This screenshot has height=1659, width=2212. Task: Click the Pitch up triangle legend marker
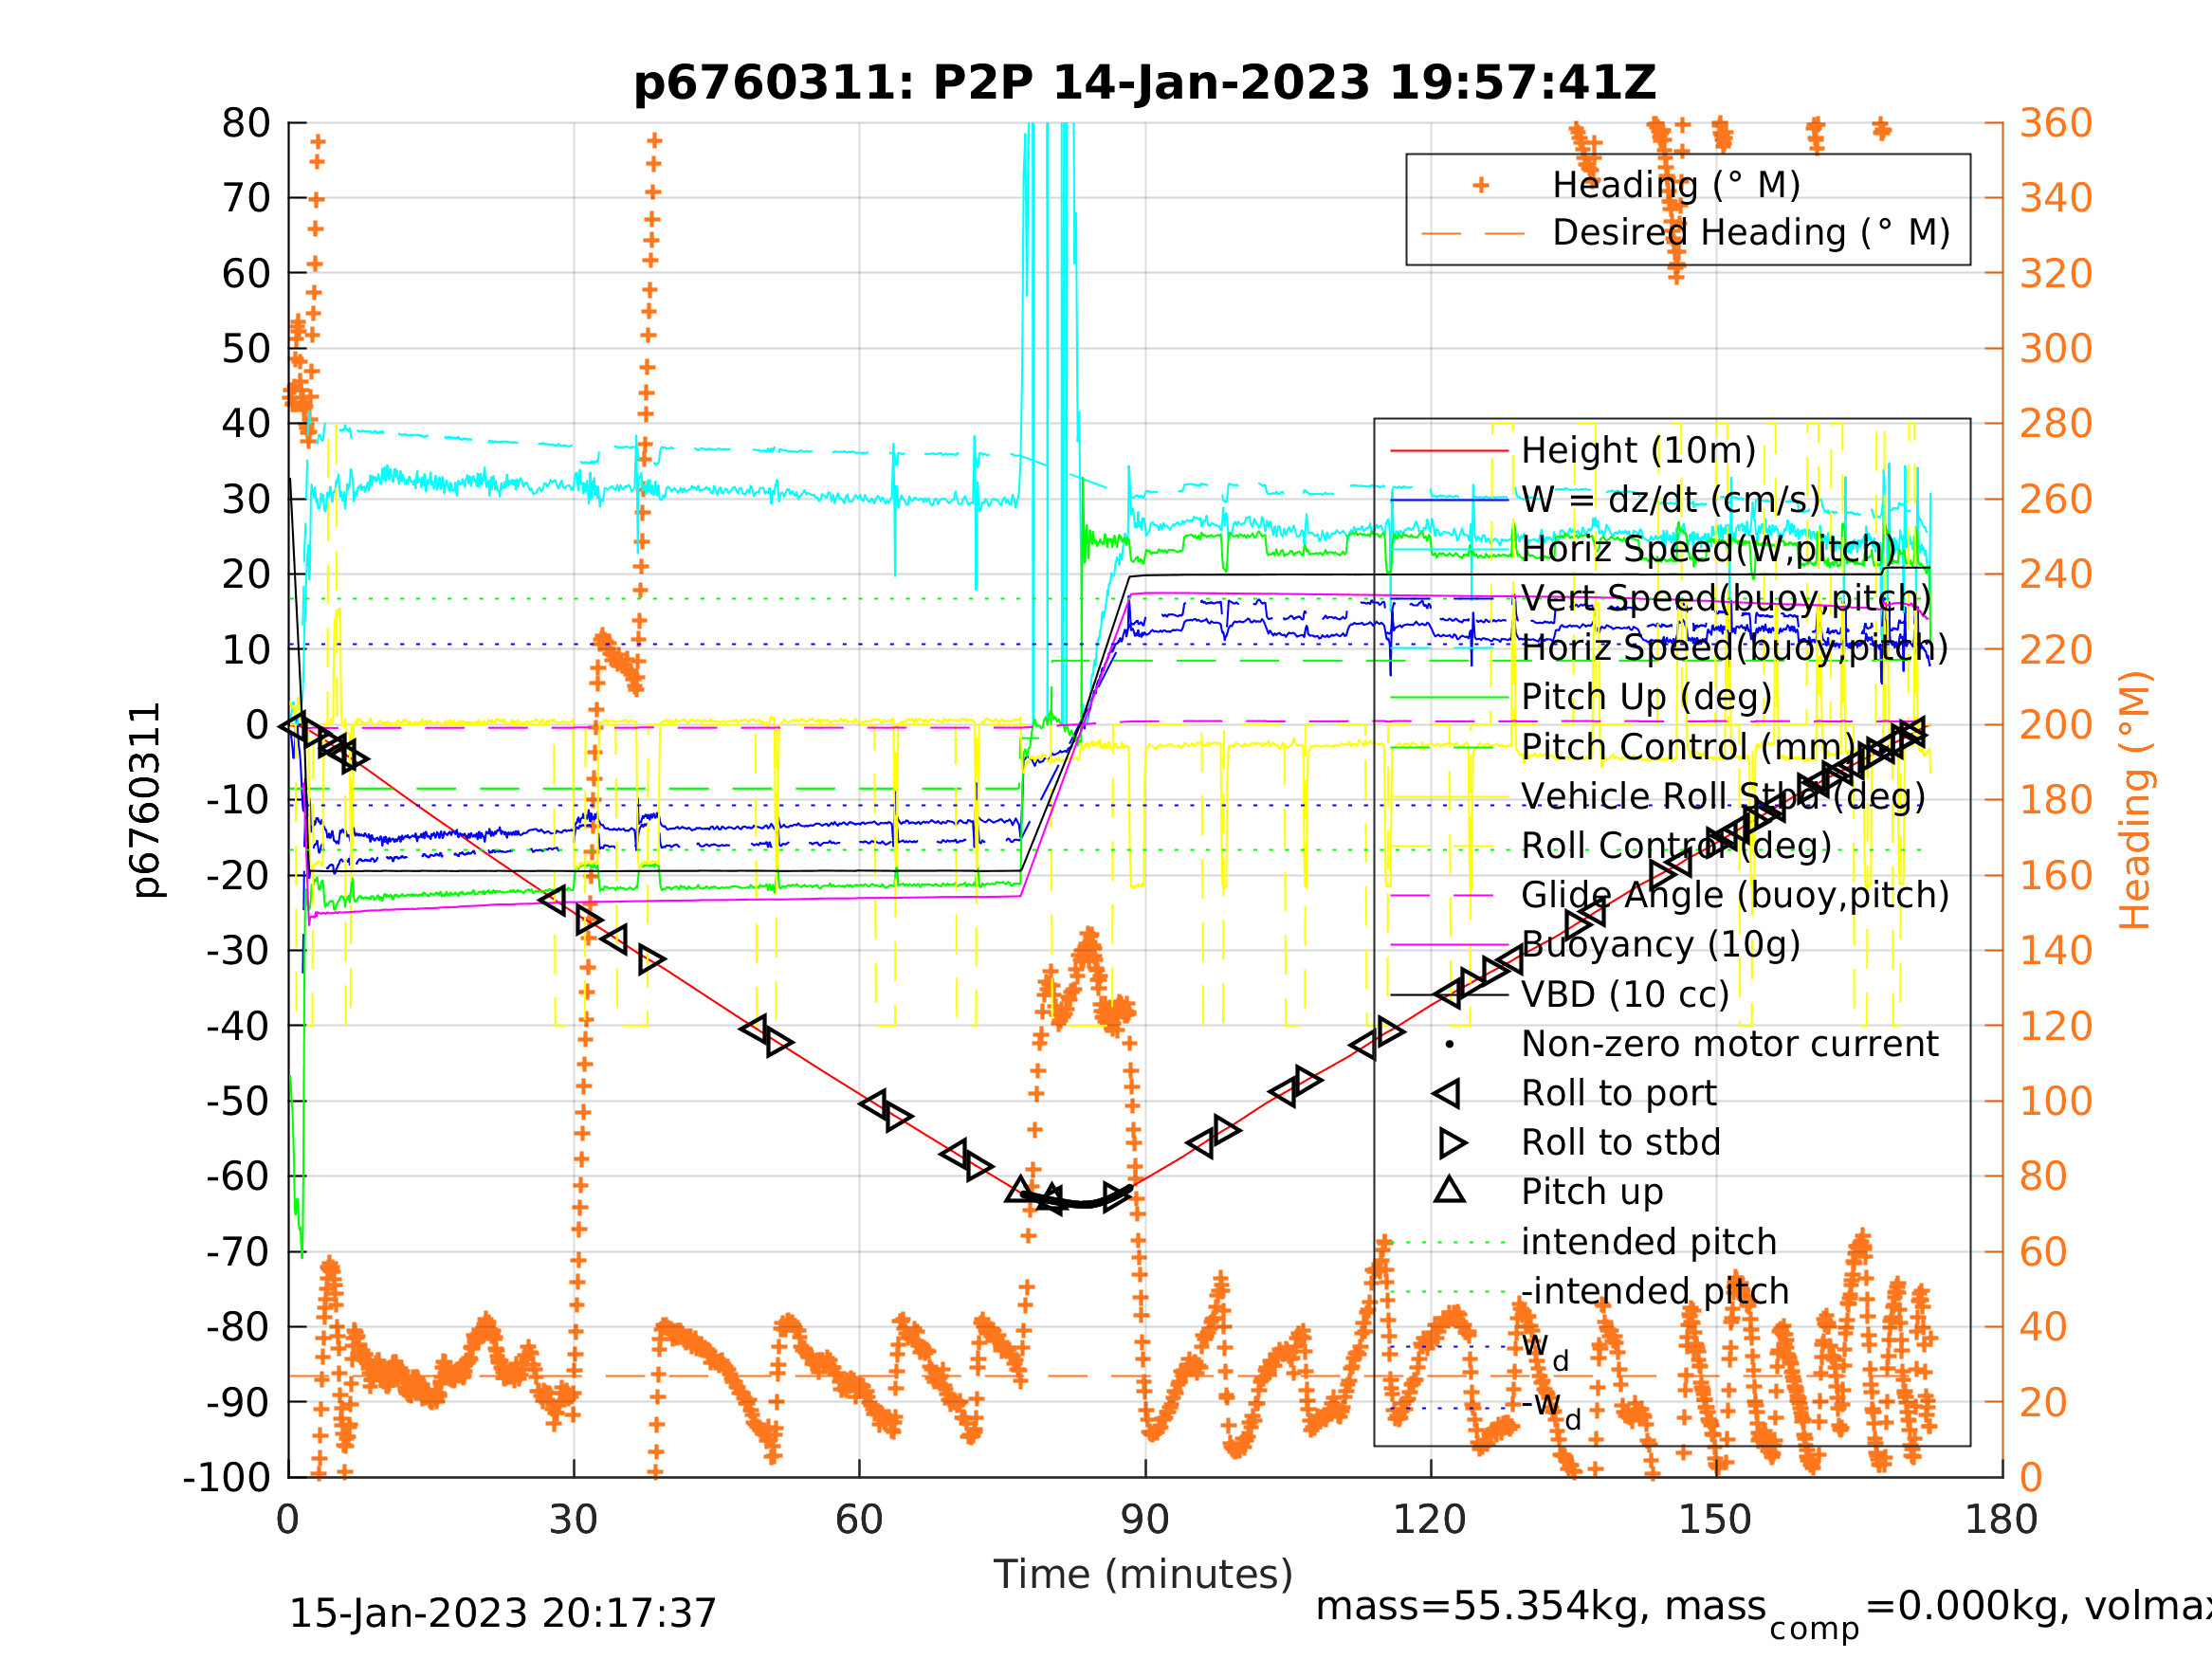tap(1450, 1189)
